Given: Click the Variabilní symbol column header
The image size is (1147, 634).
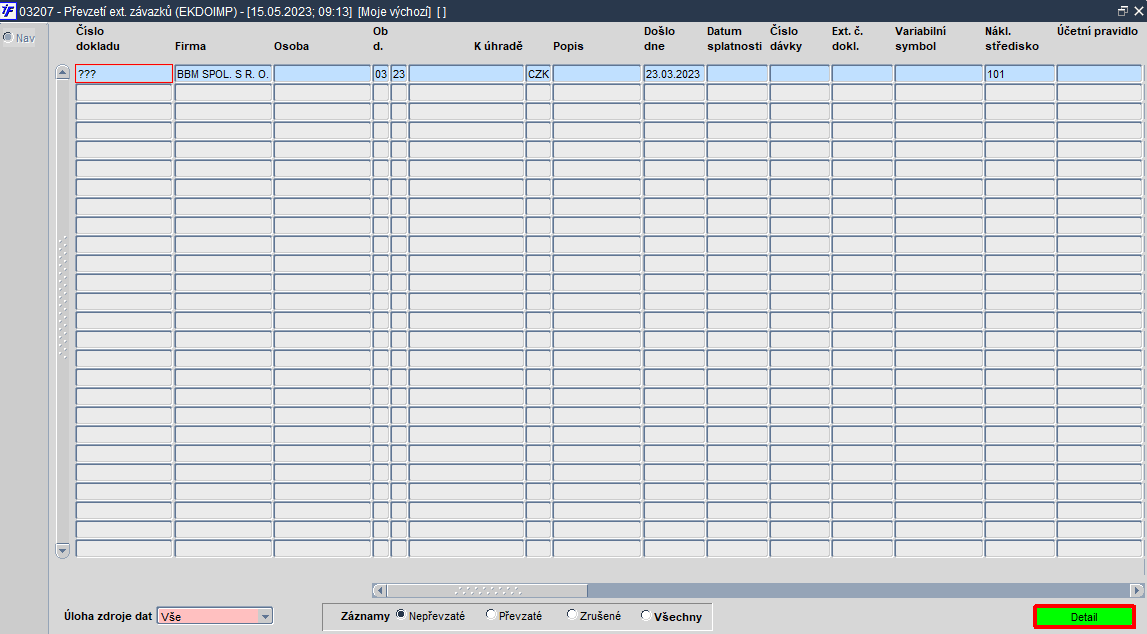Looking at the screenshot, I should pyautogui.click(x=920, y=39).
